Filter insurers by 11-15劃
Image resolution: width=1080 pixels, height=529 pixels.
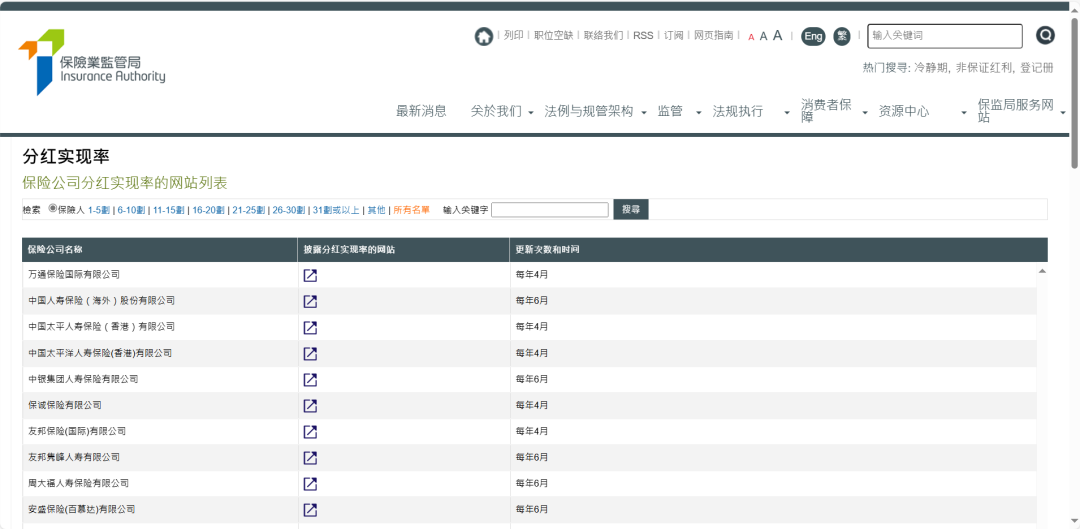pos(169,210)
